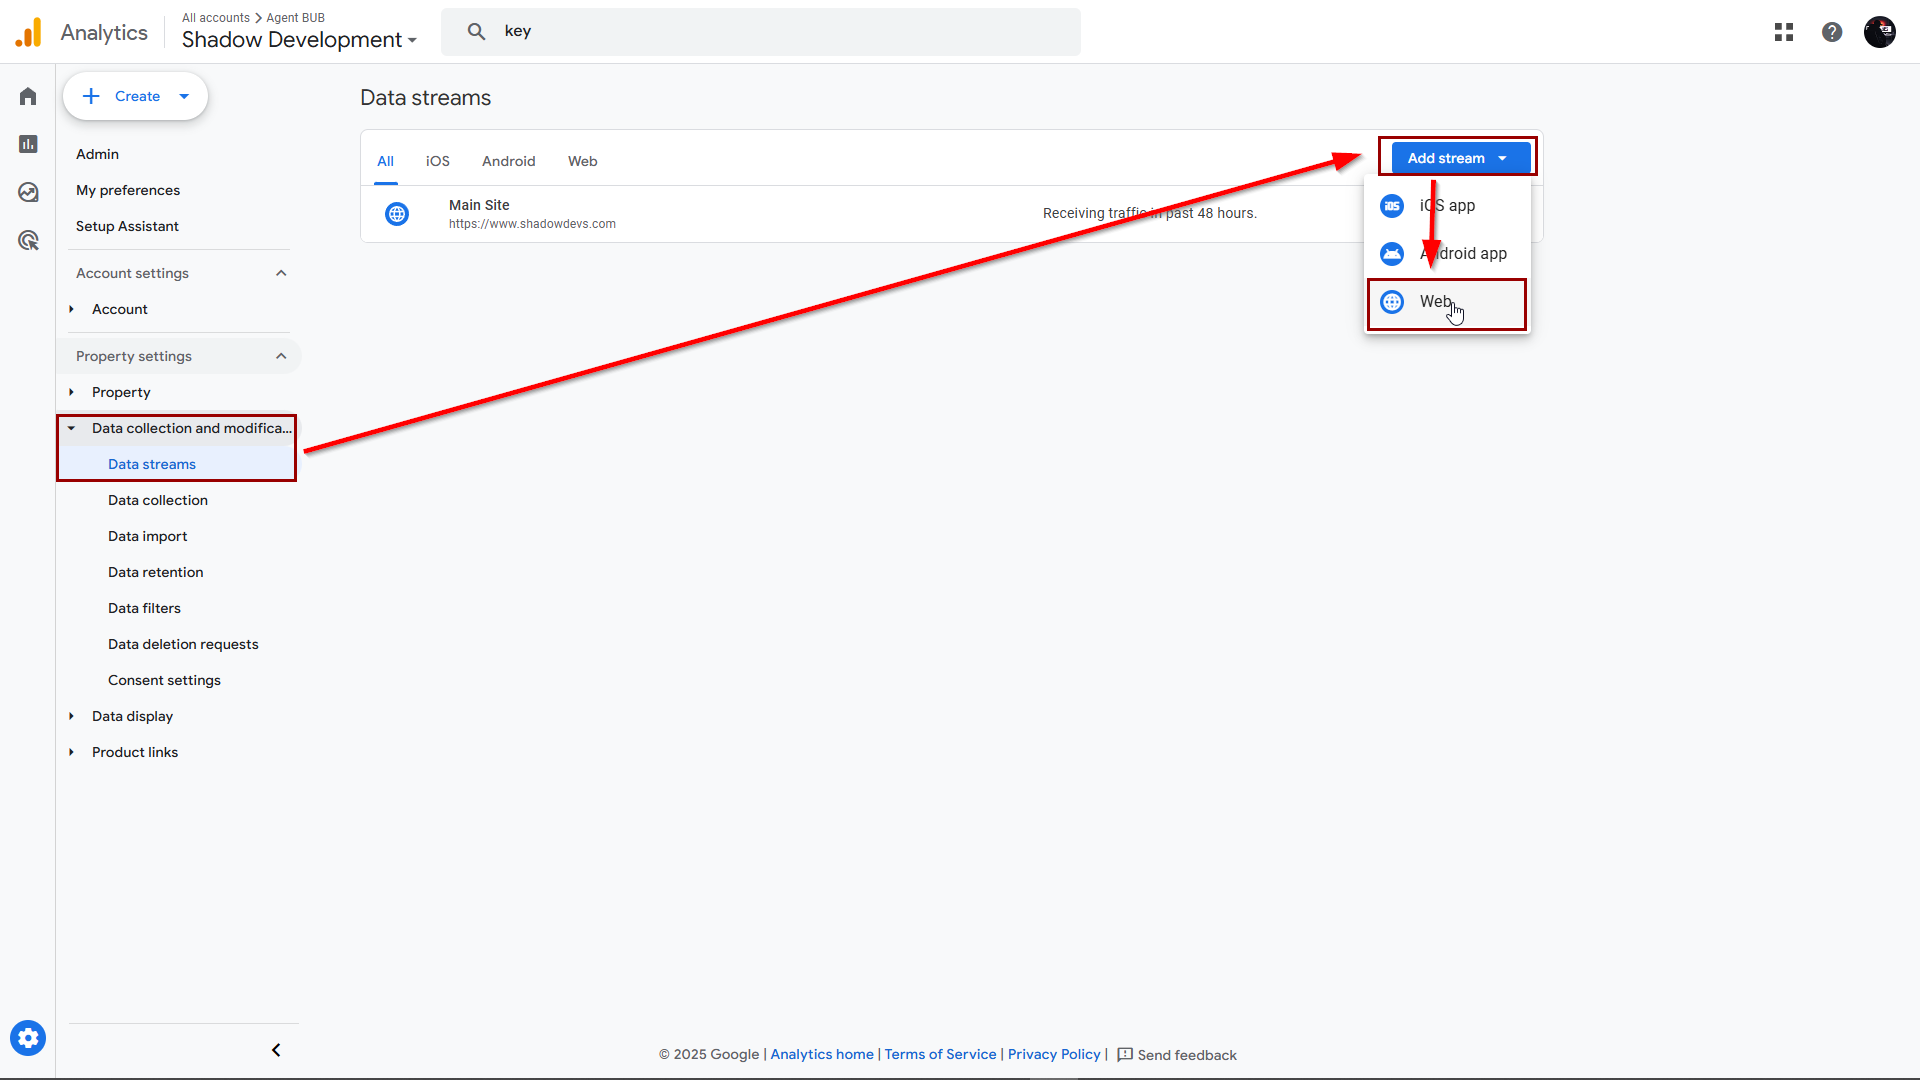Collapse the Account settings section
The width and height of the screenshot is (1920, 1080).
click(x=281, y=273)
